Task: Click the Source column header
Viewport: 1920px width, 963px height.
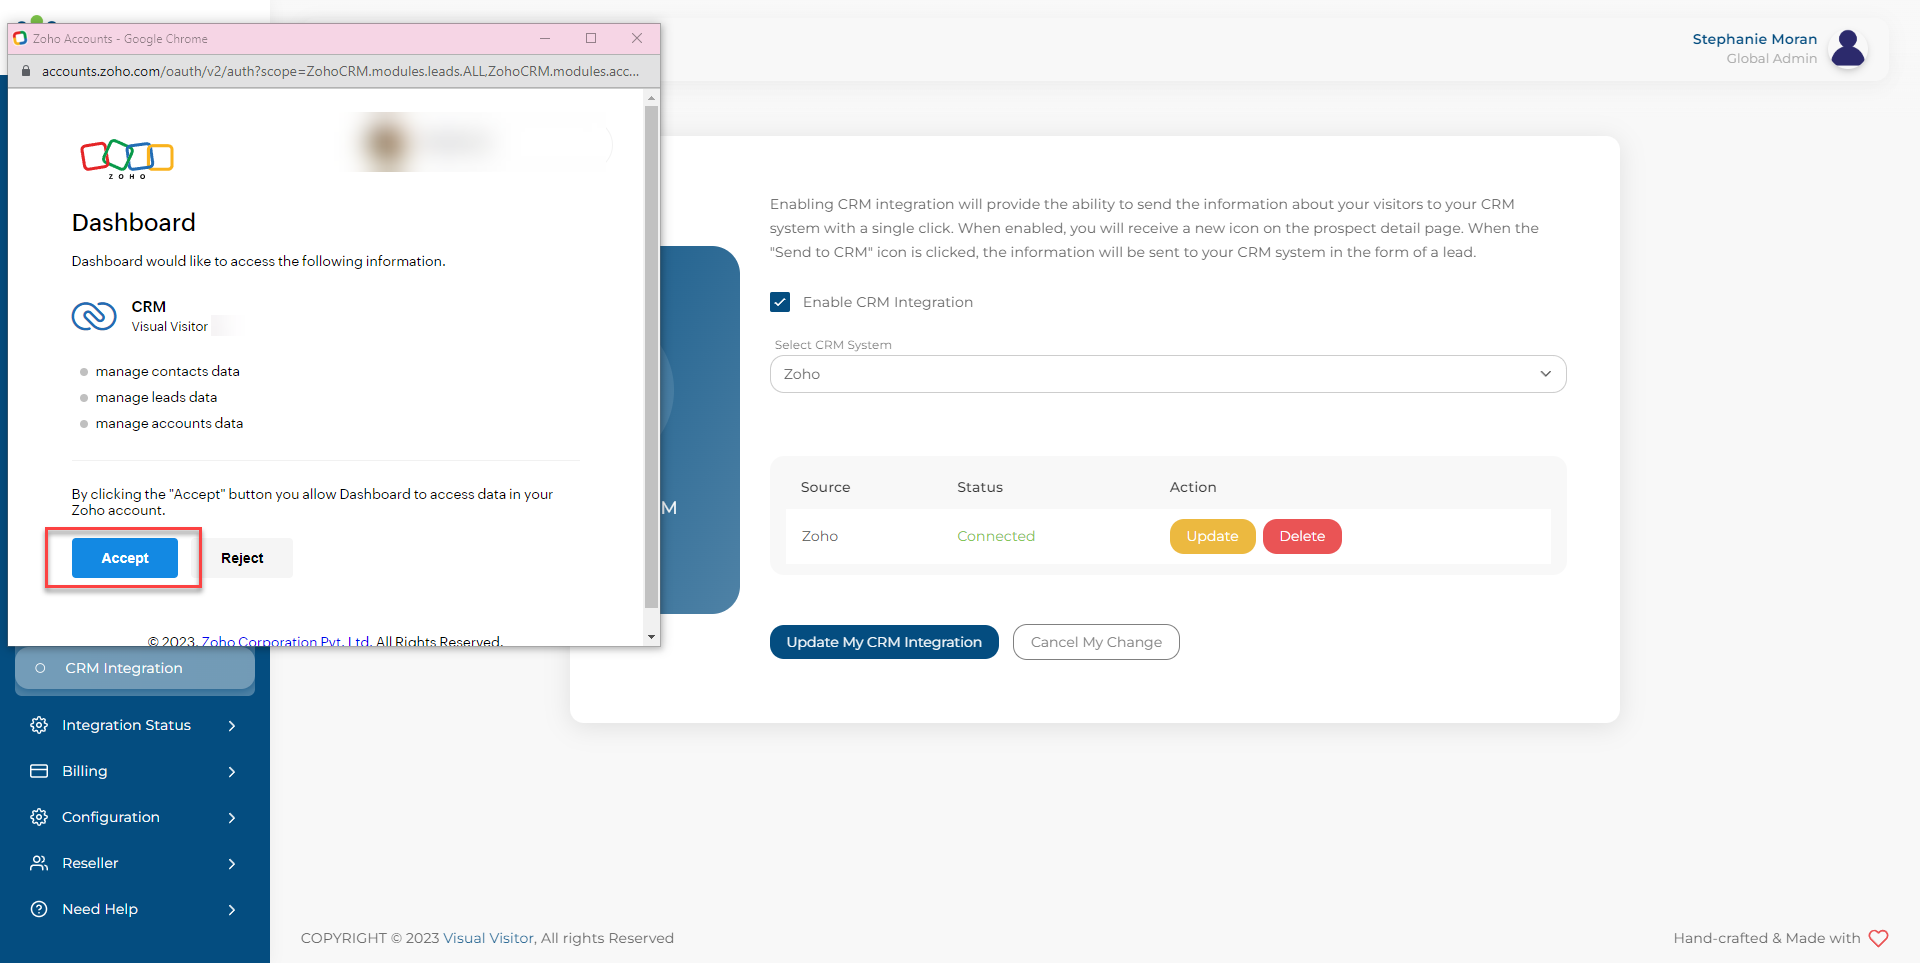Action: click(x=825, y=487)
